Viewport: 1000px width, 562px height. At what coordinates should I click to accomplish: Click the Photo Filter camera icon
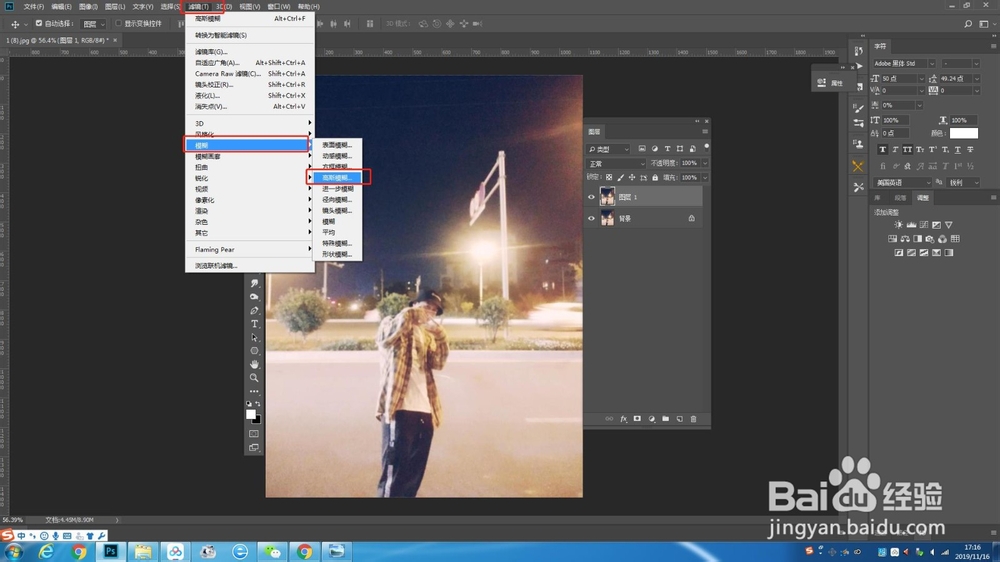click(x=930, y=239)
